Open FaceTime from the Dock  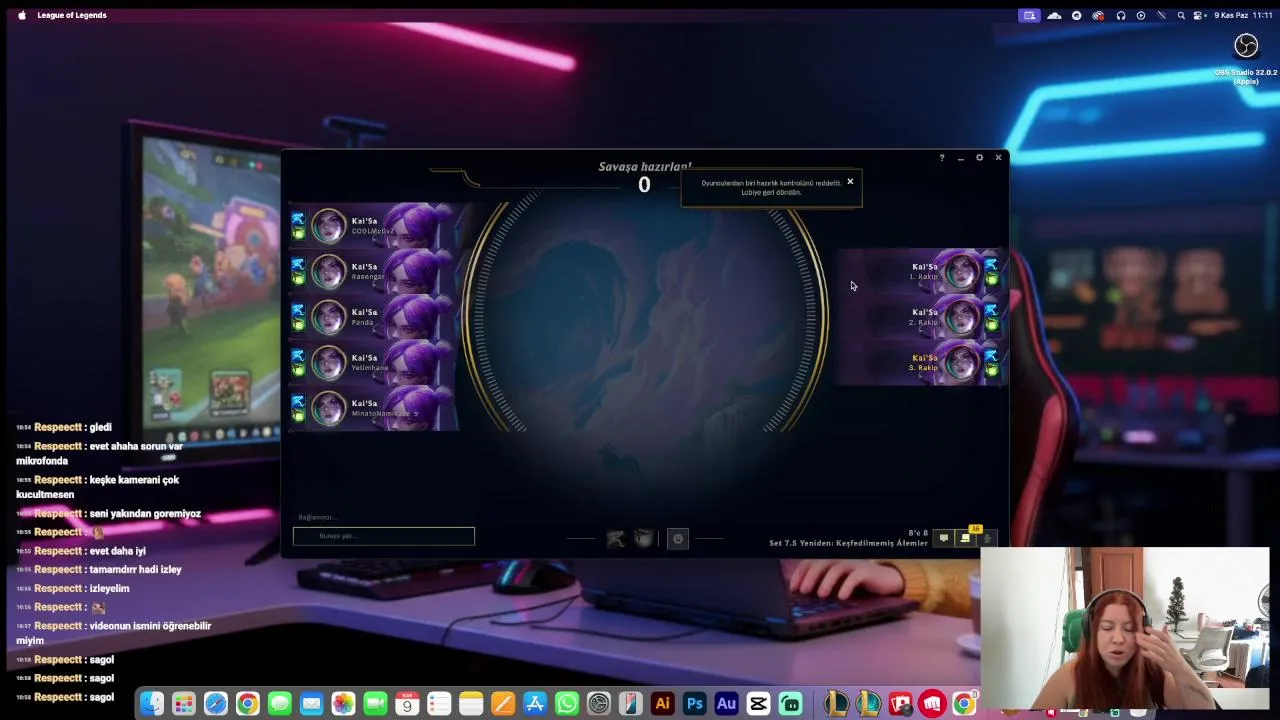coord(375,704)
